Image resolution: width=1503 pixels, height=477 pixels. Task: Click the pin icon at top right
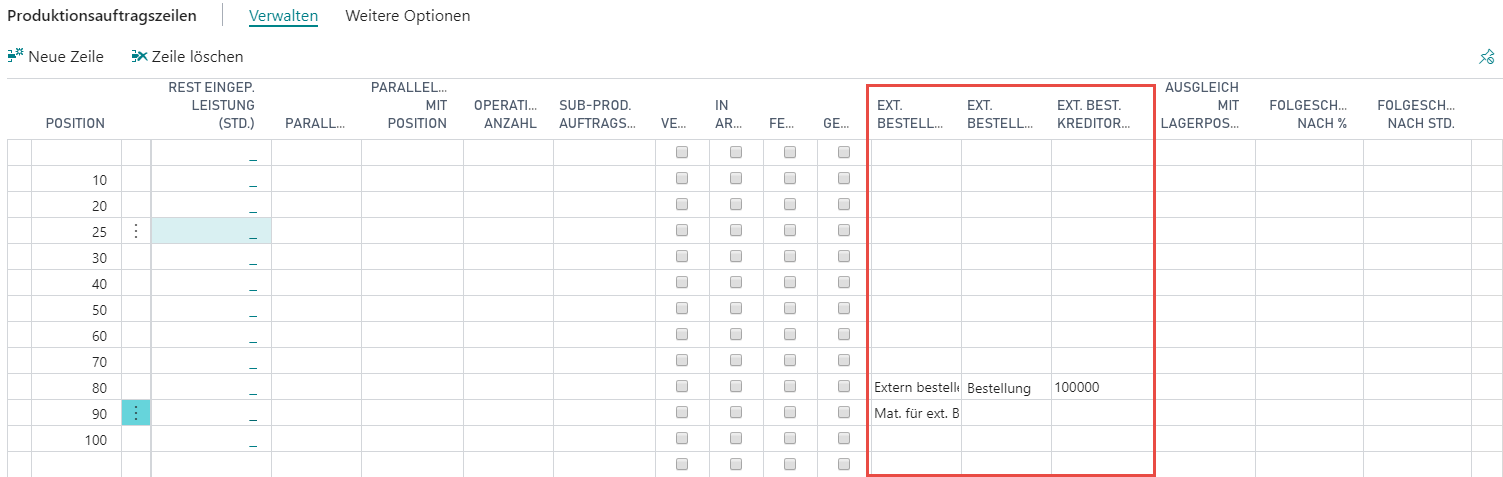click(1486, 57)
